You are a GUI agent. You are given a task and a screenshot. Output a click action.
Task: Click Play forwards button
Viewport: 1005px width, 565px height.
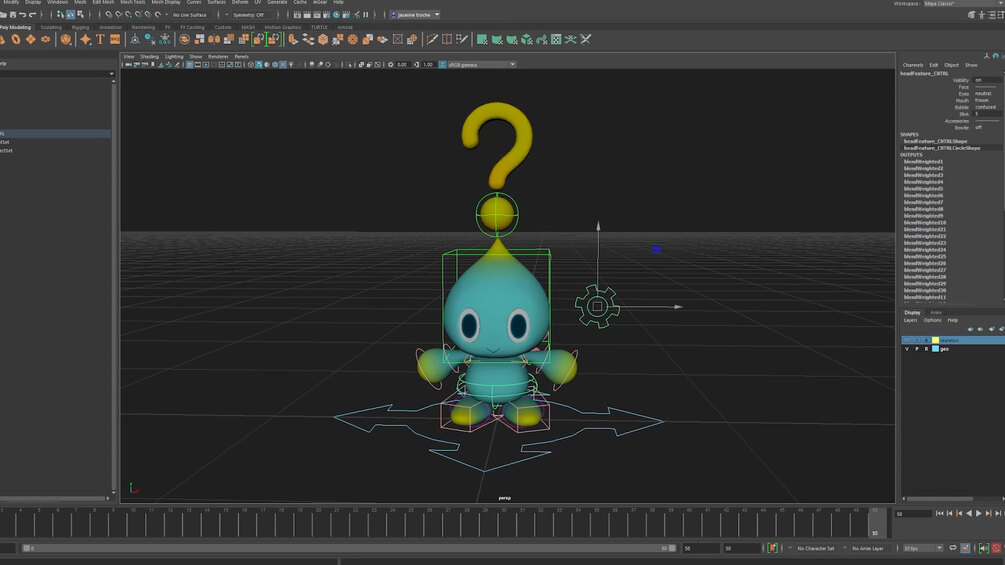(x=979, y=513)
